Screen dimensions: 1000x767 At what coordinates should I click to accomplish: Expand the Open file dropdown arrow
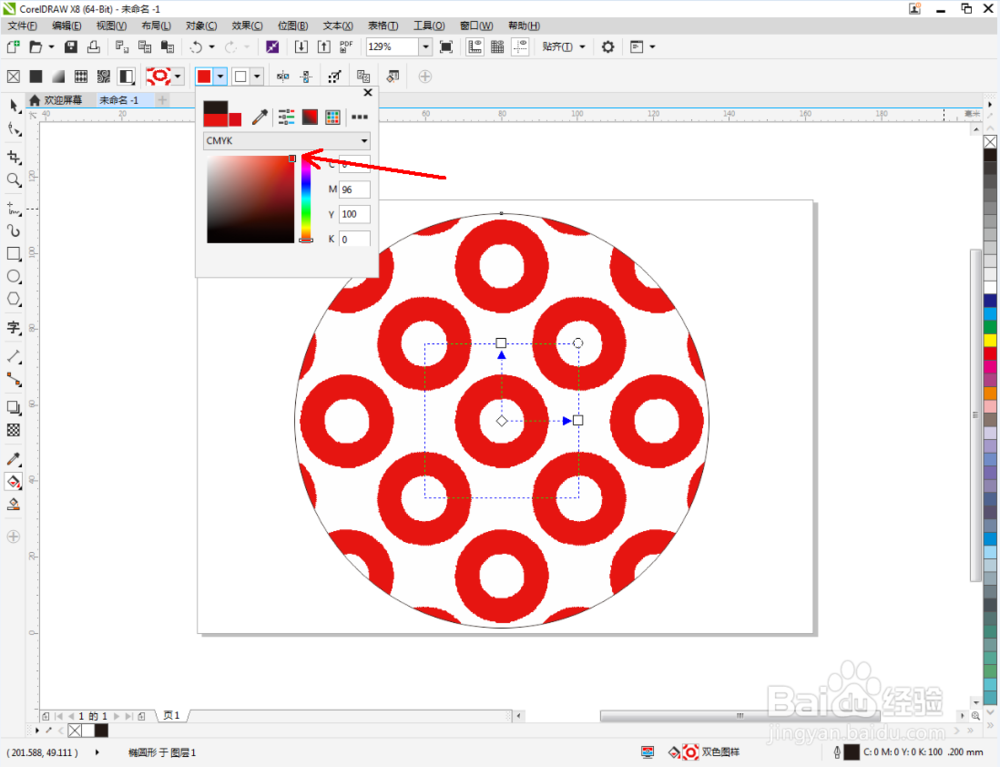[52, 47]
